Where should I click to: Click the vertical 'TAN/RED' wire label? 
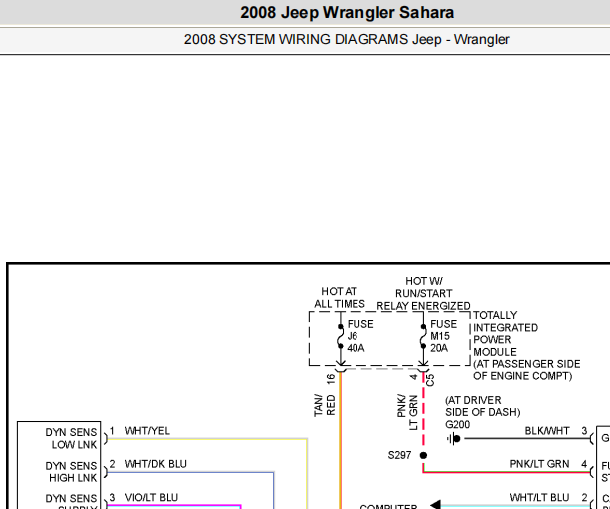[324, 405]
